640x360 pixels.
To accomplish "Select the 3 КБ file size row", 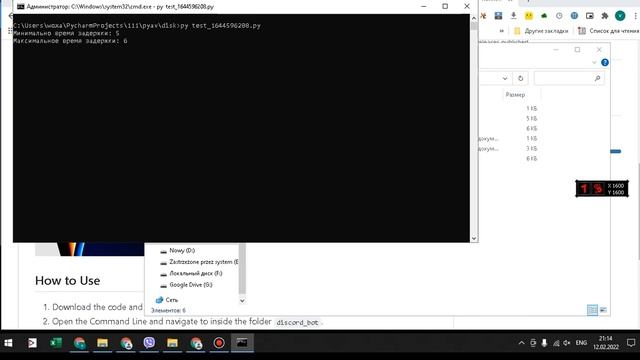I will (531, 149).
